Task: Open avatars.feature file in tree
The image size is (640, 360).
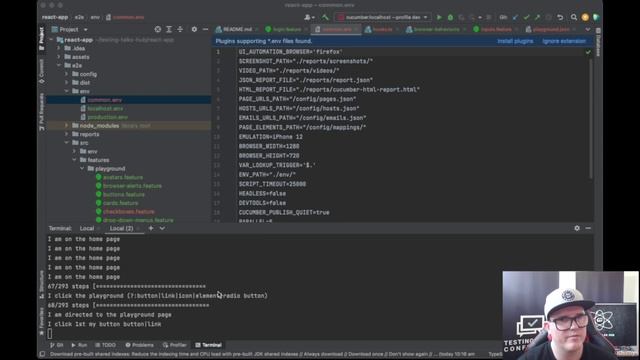Action: (123, 177)
